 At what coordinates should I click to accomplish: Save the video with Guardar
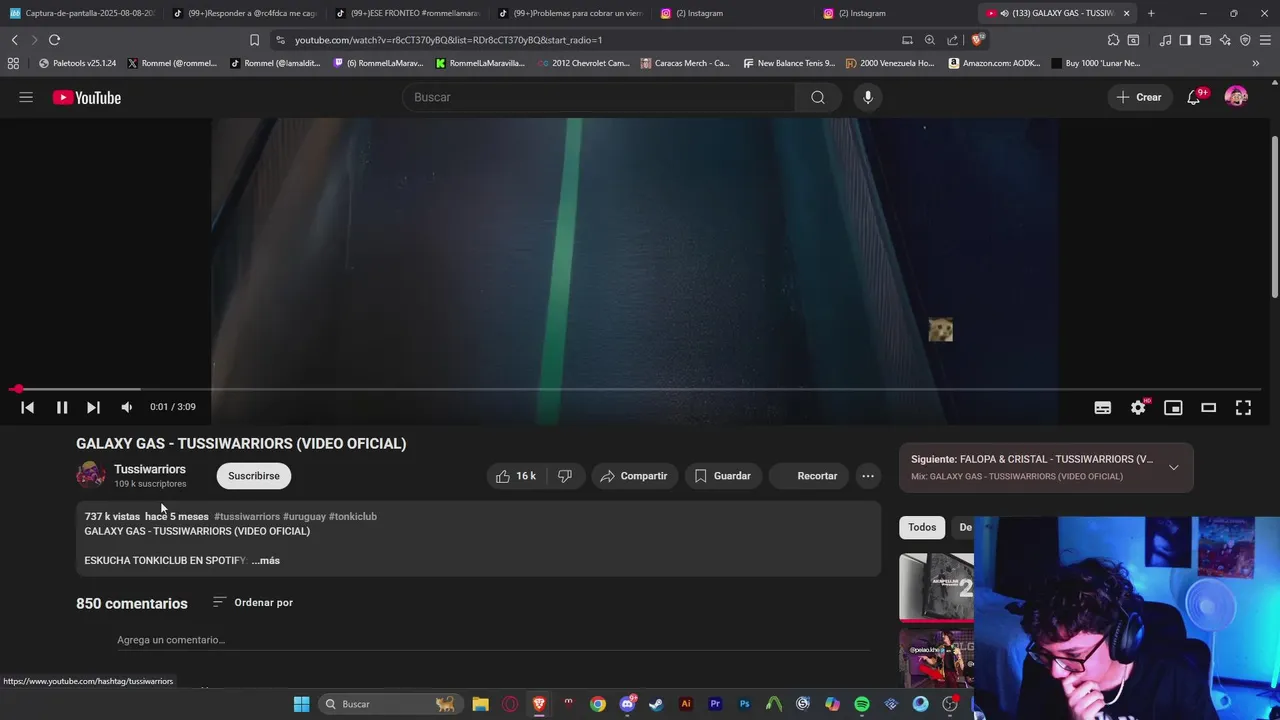723,476
